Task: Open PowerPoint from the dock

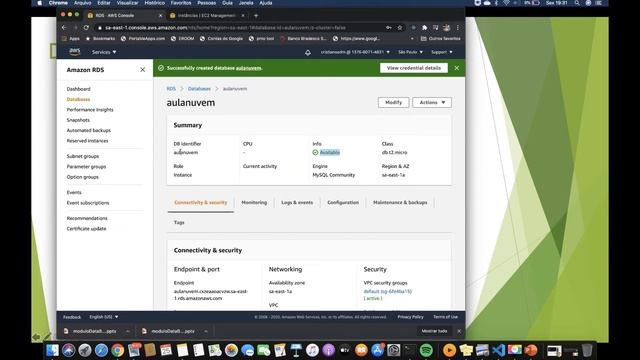Action: pyautogui.click(x=531, y=350)
